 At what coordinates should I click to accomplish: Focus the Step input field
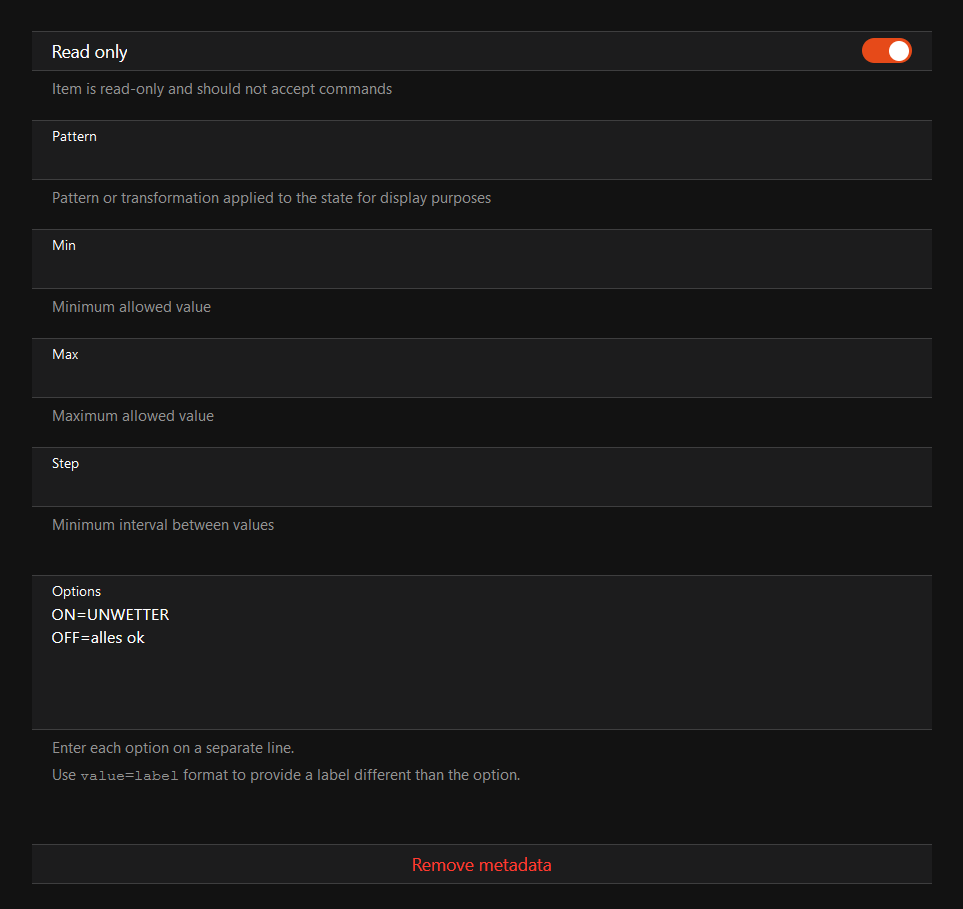tap(480, 487)
